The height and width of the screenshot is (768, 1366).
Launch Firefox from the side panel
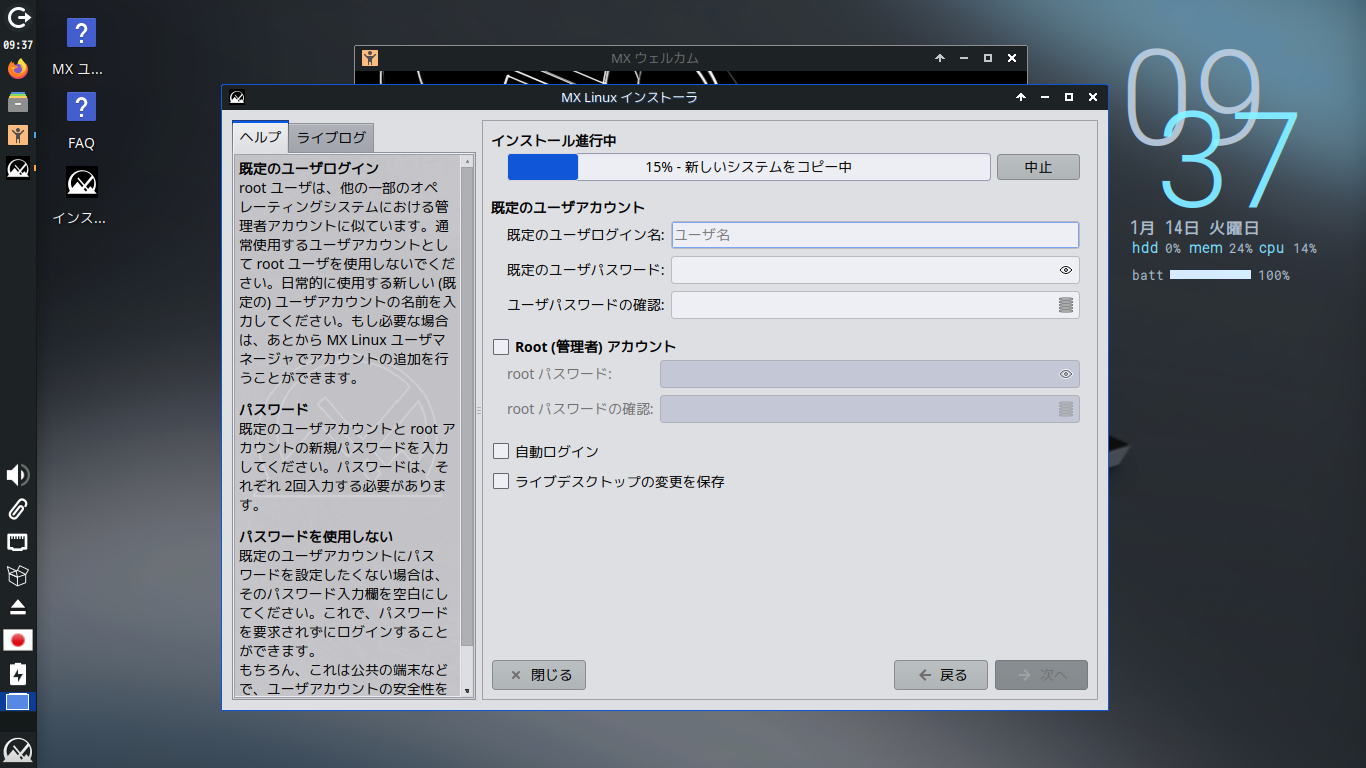point(18,69)
